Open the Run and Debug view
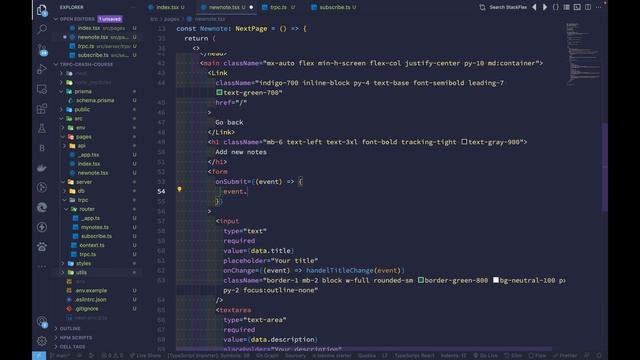This screenshot has width=640, height=360. 42,69
